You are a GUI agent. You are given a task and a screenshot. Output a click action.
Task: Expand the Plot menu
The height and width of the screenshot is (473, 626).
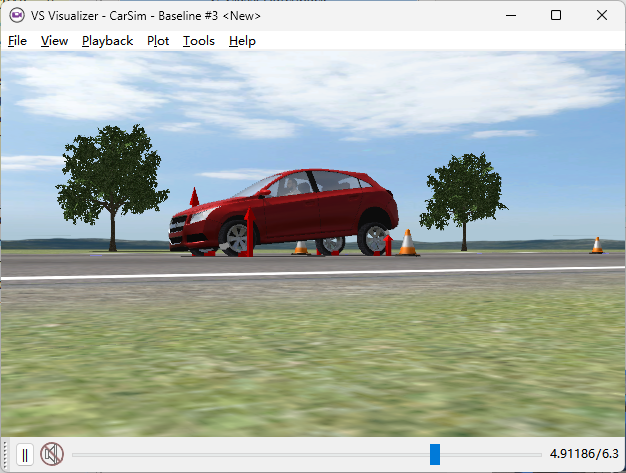coord(158,41)
